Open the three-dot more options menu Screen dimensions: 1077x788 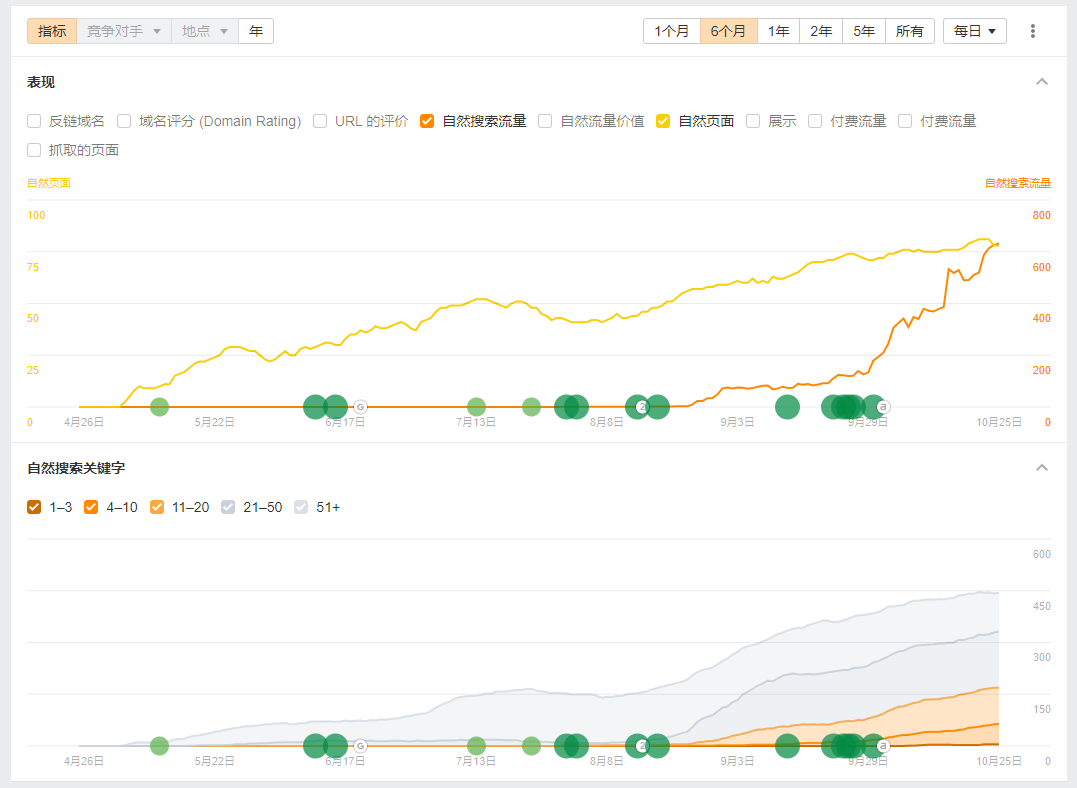tap(1033, 31)
